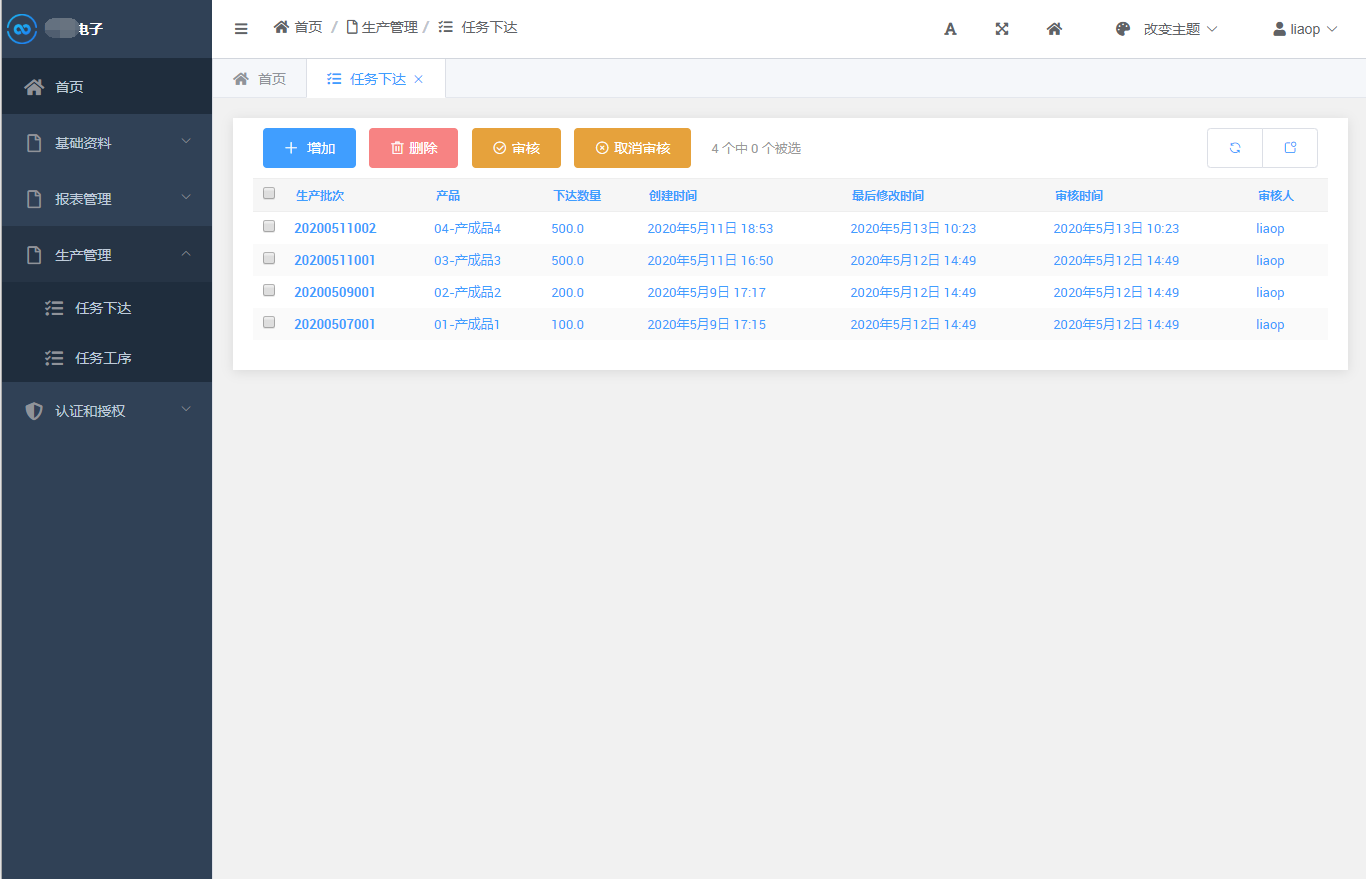Click the 首页 breadcrumb link

pyautogui.click(x=308, y=27)
